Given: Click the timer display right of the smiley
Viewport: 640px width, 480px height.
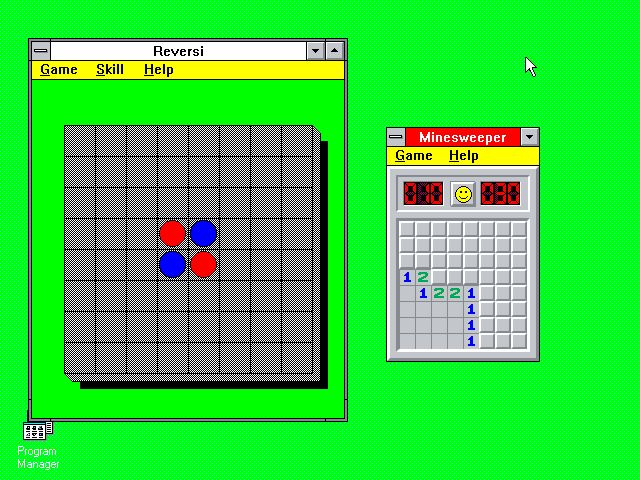Looking at the screenshot, I should 500,193.
